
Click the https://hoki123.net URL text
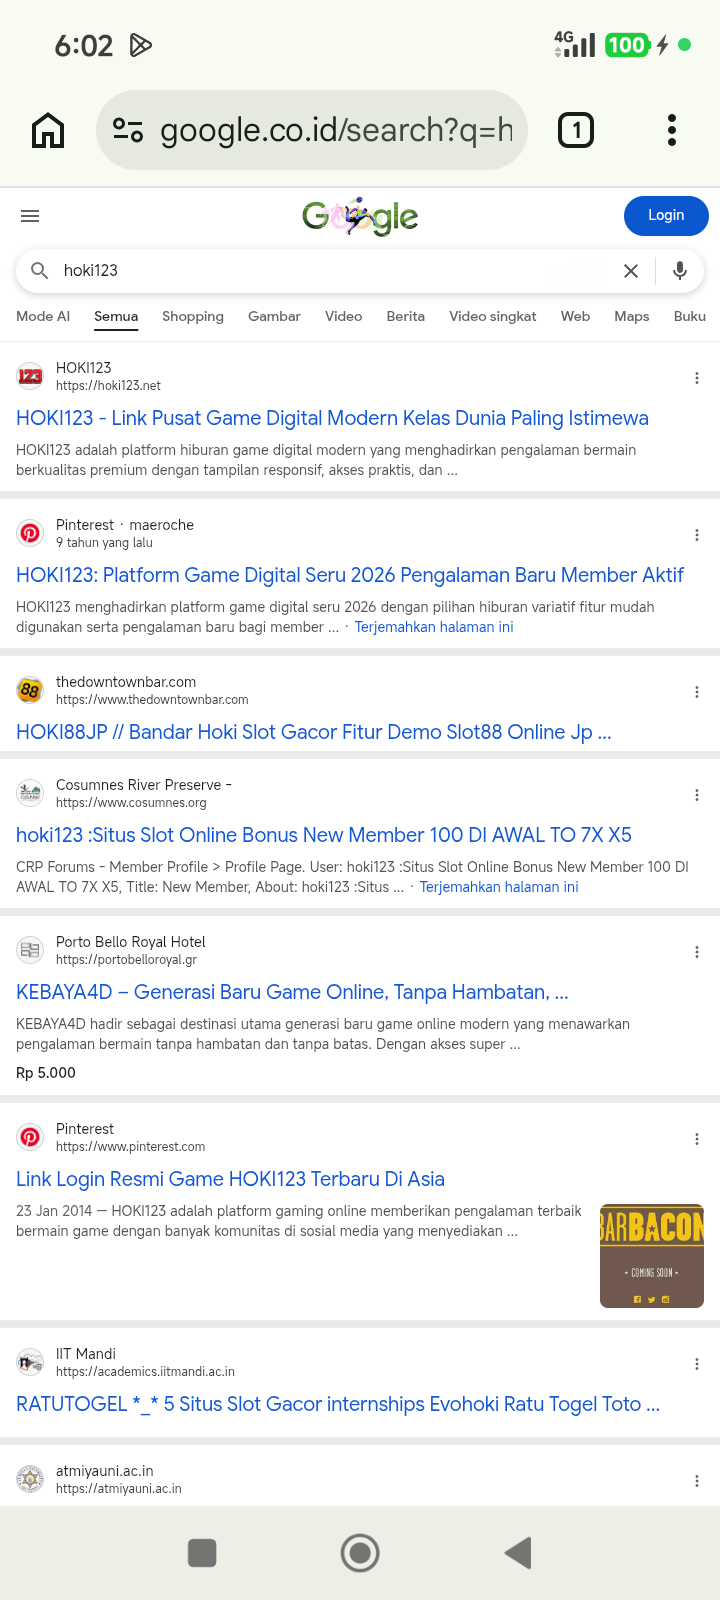point(108,386)
